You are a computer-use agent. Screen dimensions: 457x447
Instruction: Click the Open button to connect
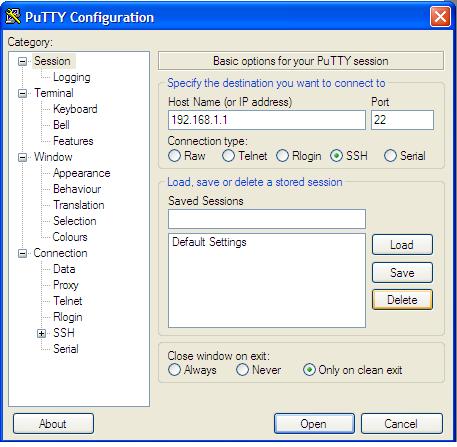tap(314, 424)
